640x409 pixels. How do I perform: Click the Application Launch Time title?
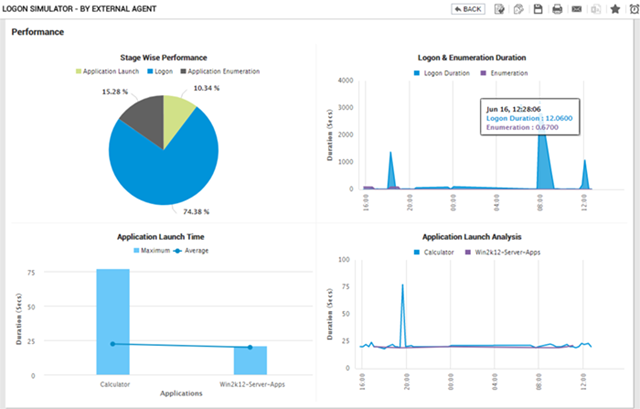(x=161, y=237)
